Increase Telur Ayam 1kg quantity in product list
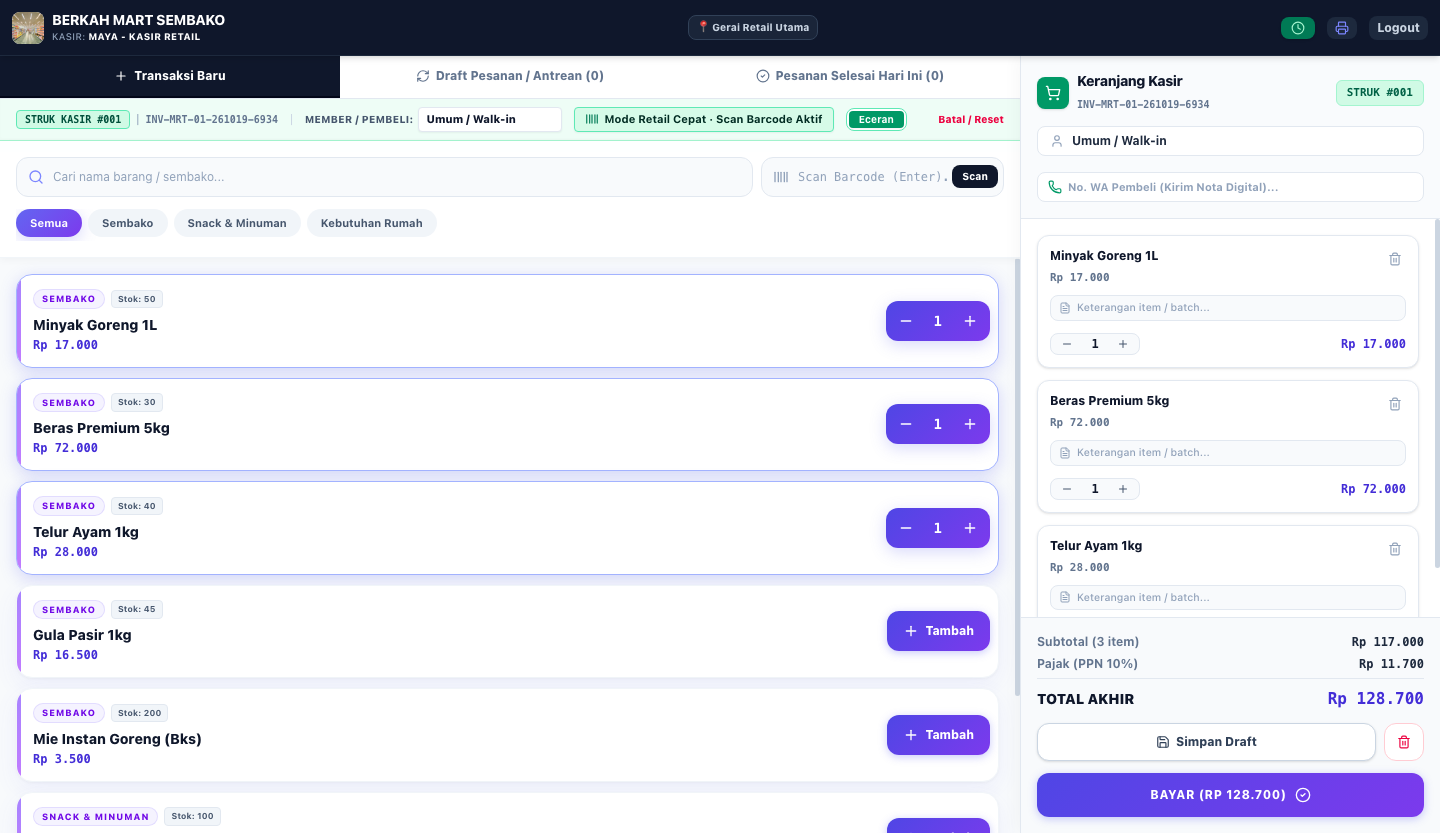The width and height of the screenshot is (1440, 833). click(x=970, y=528)
